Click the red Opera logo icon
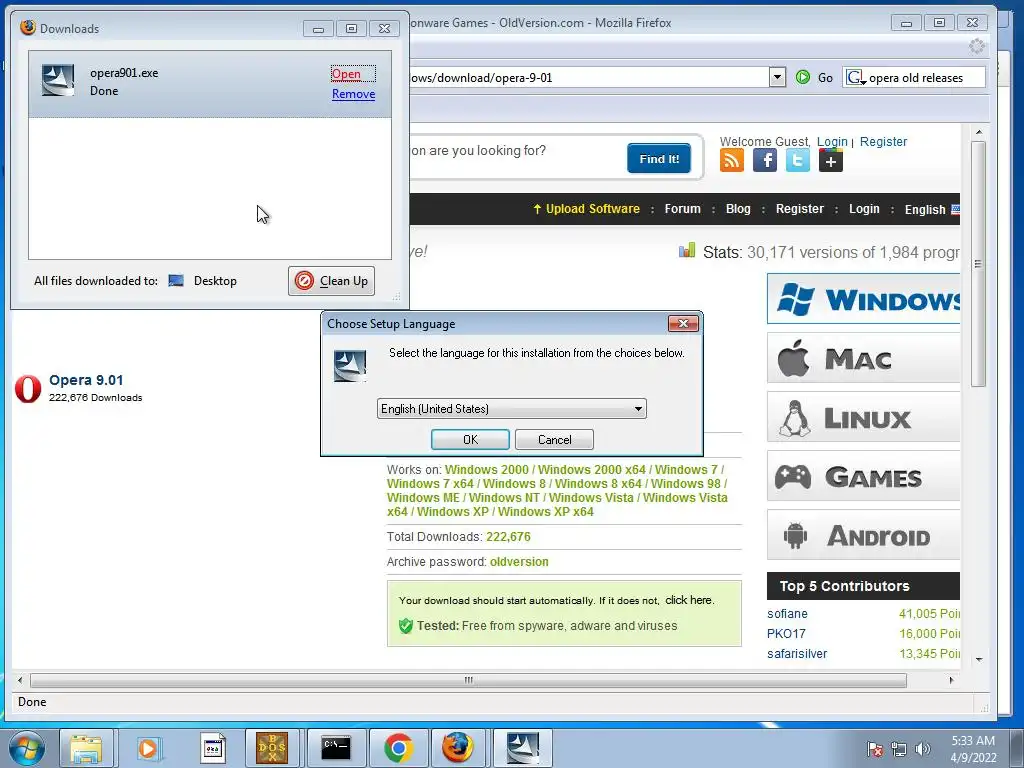The width and height of the screenshot is (1024, 768). [x=28, y=389]
